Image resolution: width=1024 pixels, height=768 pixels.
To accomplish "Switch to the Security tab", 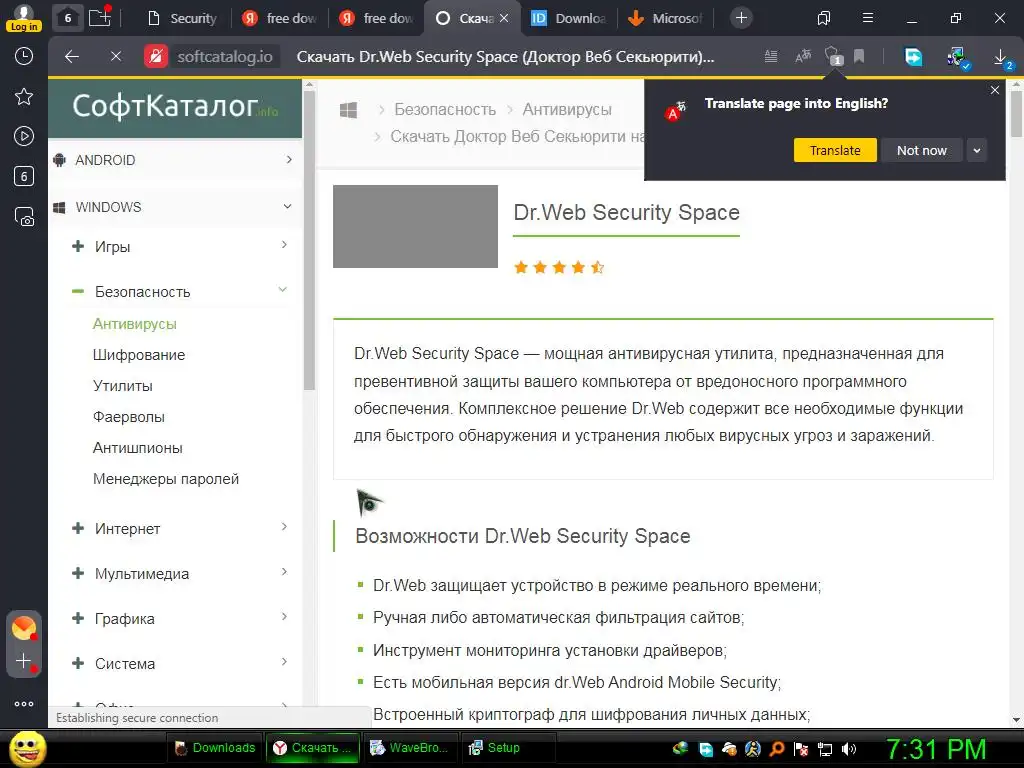I will [x=182, y=18].
